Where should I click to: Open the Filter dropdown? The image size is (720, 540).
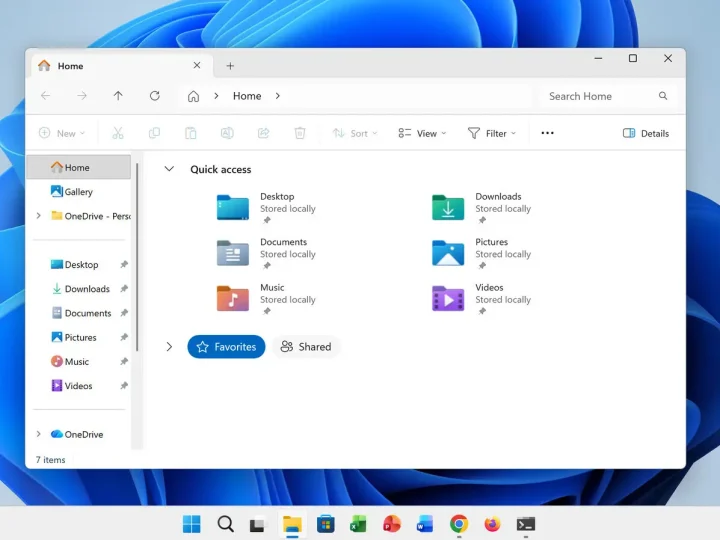click(x=492, y=133)
